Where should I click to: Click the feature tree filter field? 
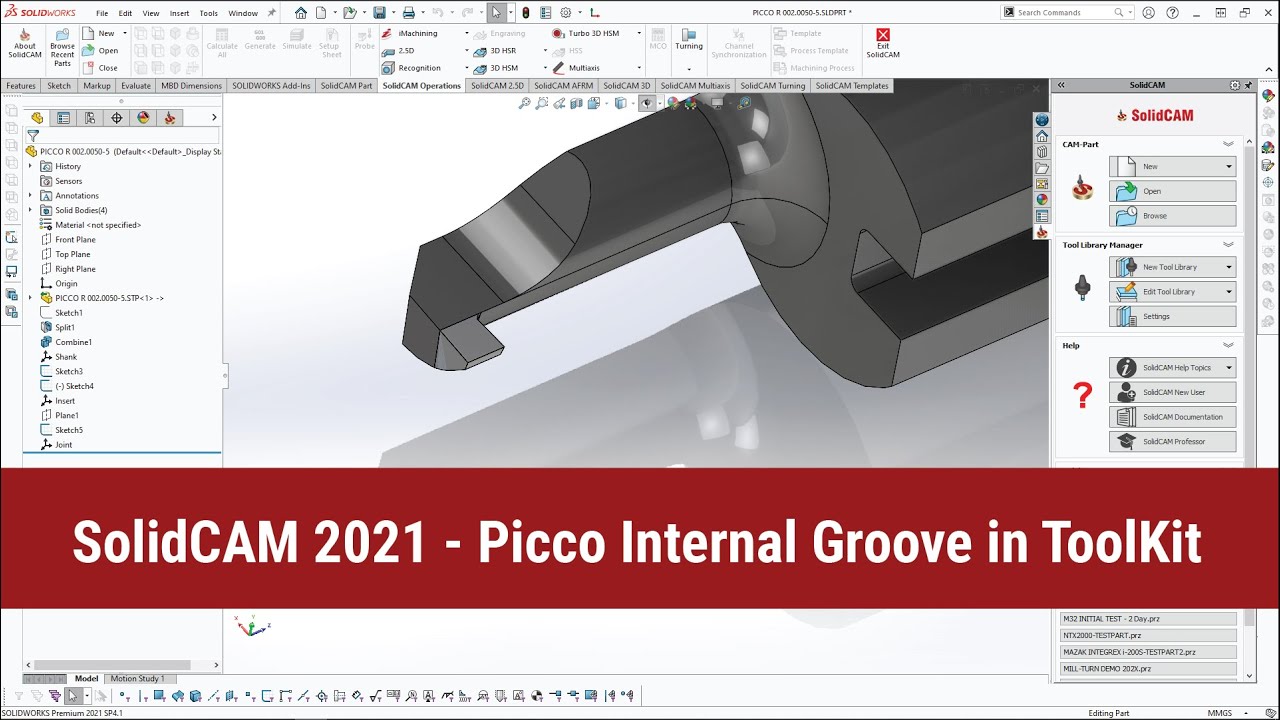[120, 136]
